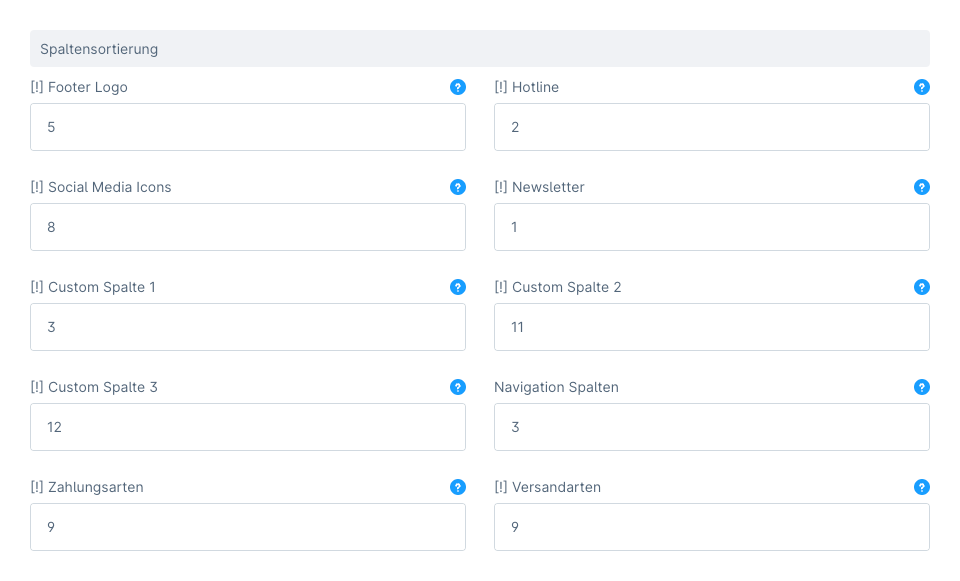Image resolution: width=960 pixels, height=581 pixels.
Task: Click the Newsletter sort order field
Action: click(711, 227)
